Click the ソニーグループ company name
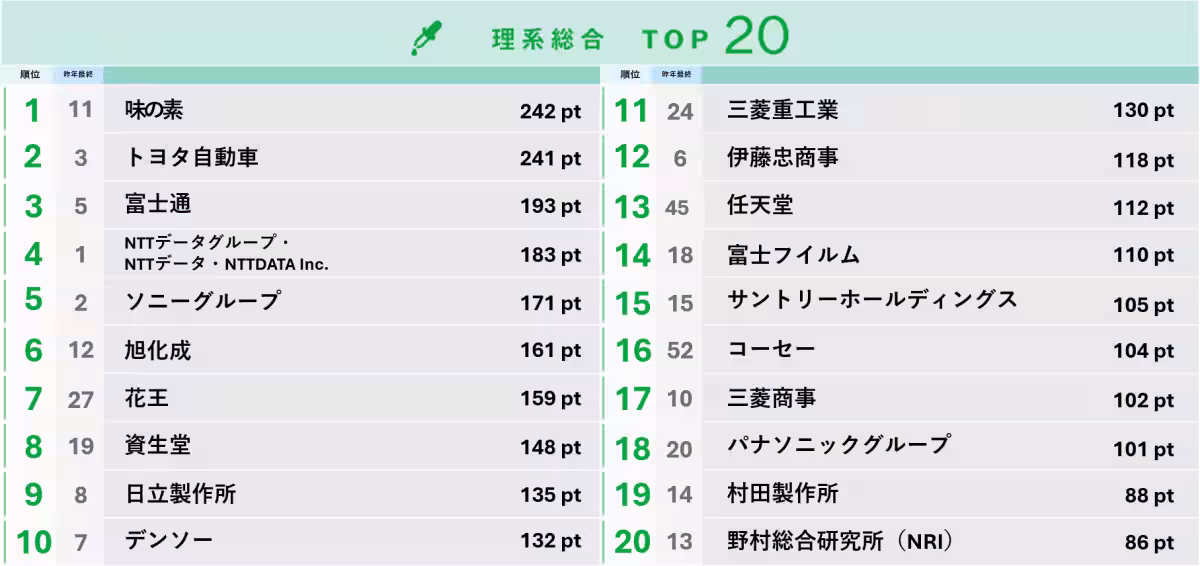The image size is (1200, 566). [202, 300]
